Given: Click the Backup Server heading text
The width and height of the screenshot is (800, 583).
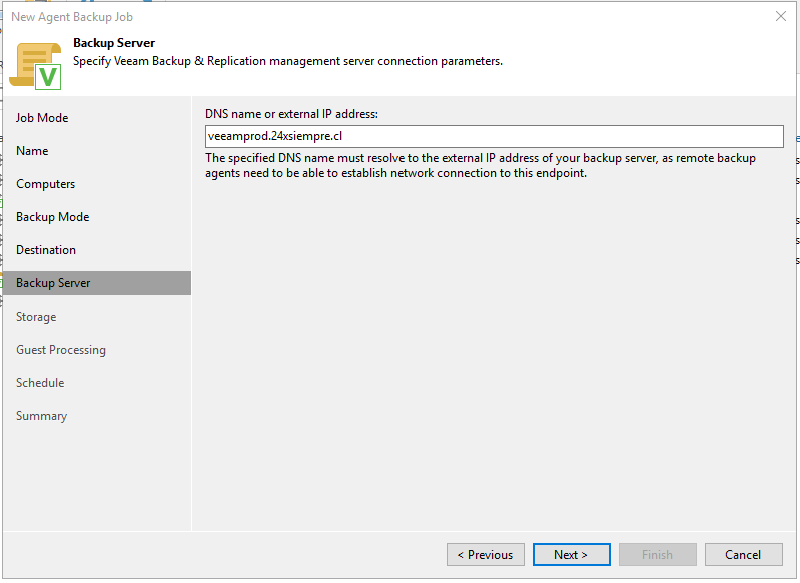Looking at the screenshot, I should pos(114,43).
